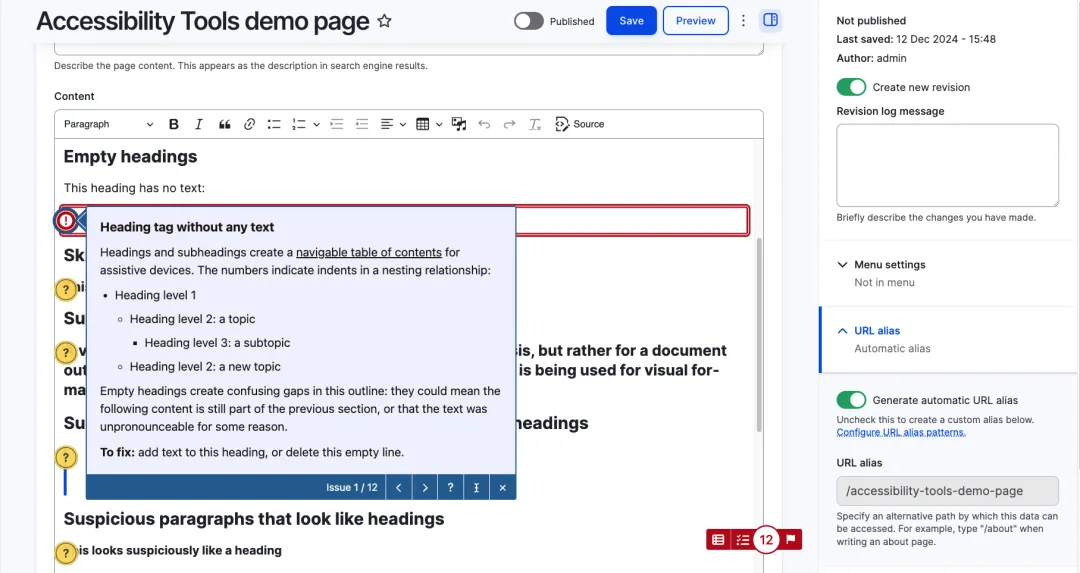Click the warning marker beside 'looks suspiciously like a heading'
Viewport: 1080px width, 573px height.
65,552
